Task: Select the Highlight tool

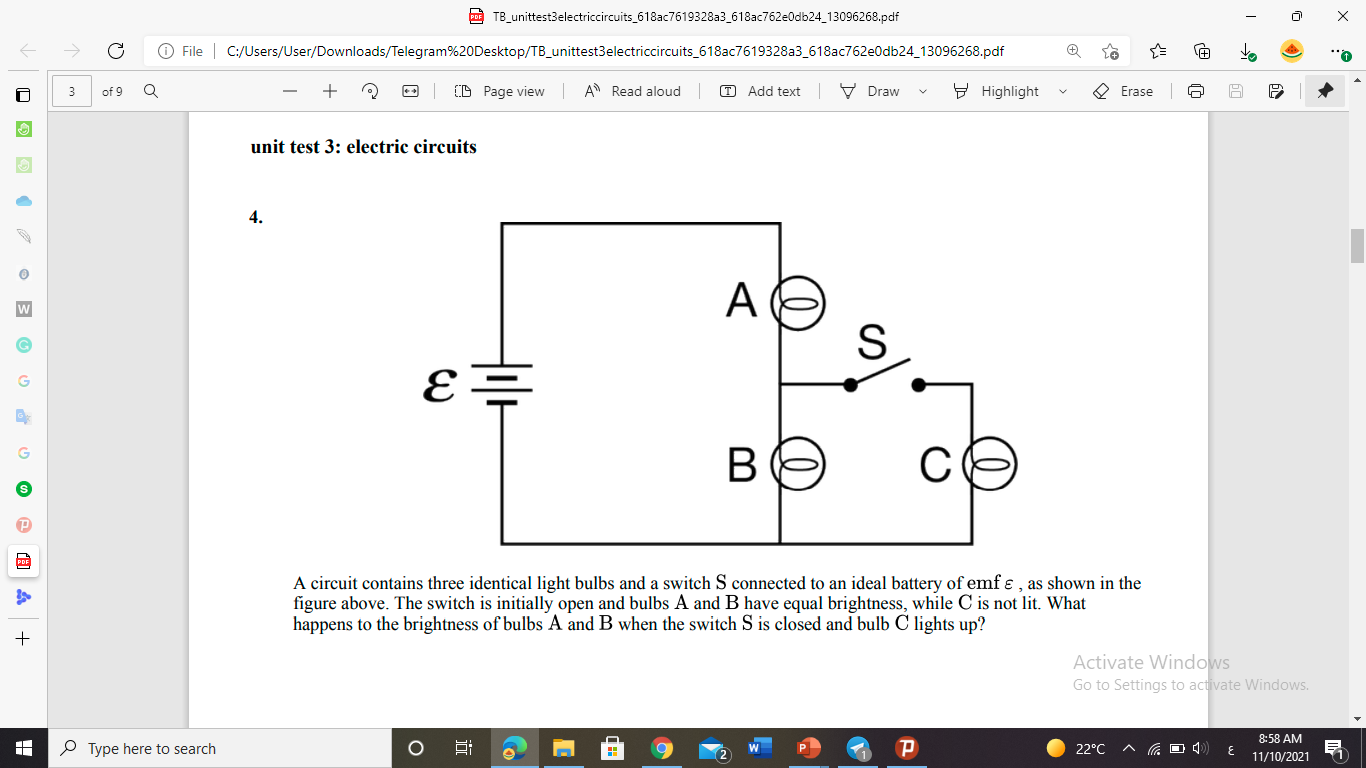Action: pyautogui.click(x=1007, y=91)
